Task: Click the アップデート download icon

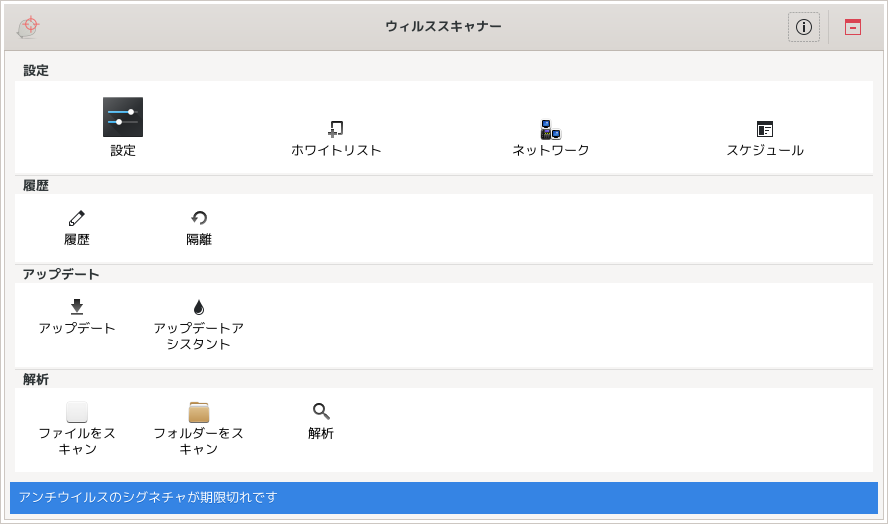Action: pyautogui.click(x=76, y=307)
